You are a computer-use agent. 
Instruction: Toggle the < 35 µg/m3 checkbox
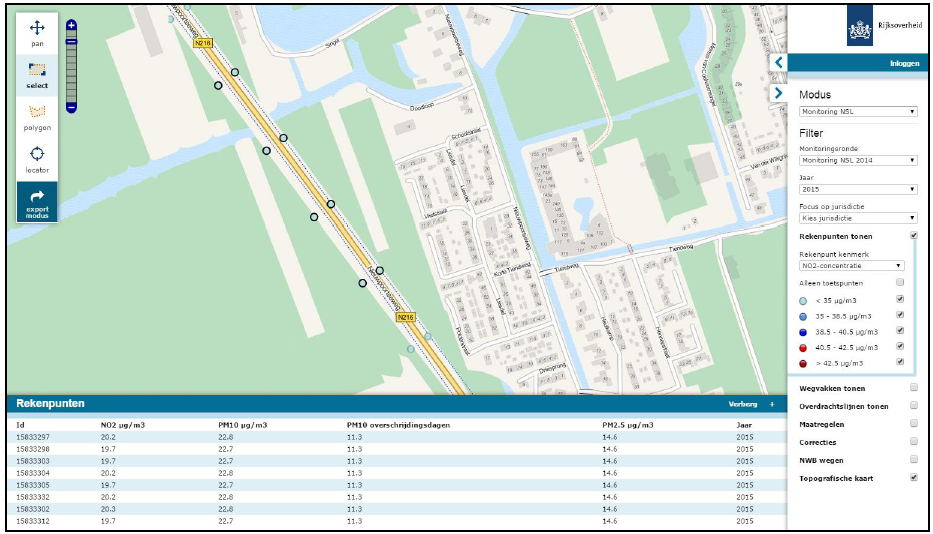[x=900, y=299]
